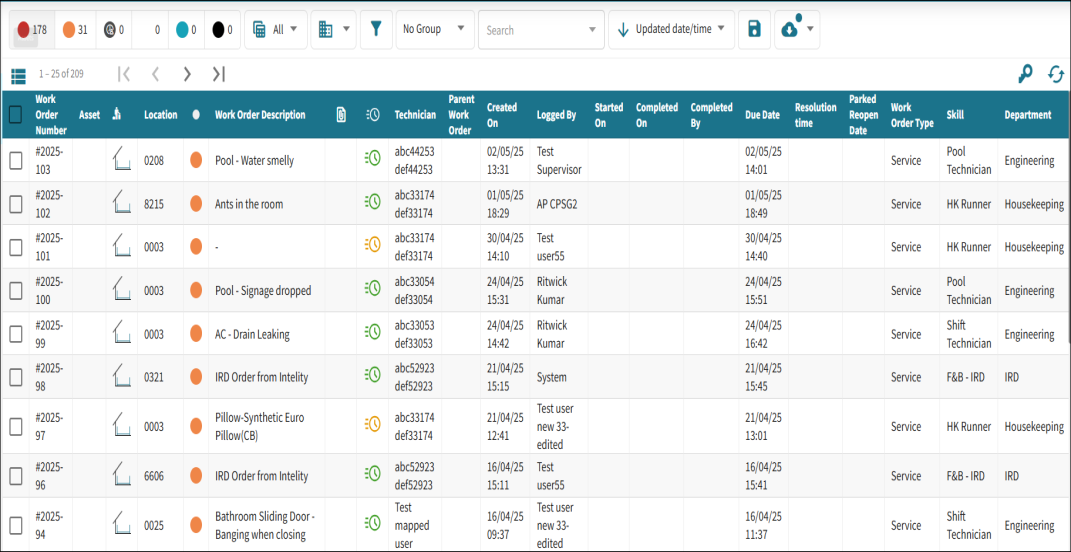This screenshot has width=1071, height=552.
Task: Click the room icon for #2025-102
Action: tap(122, 202)
